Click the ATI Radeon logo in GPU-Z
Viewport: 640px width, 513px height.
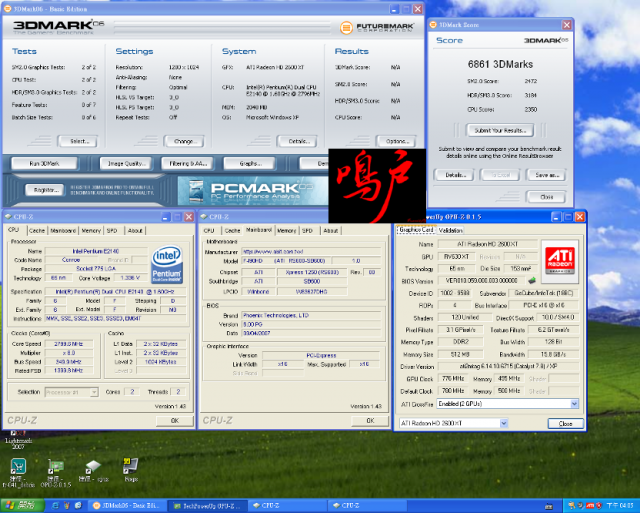click(x=560, y=261)
